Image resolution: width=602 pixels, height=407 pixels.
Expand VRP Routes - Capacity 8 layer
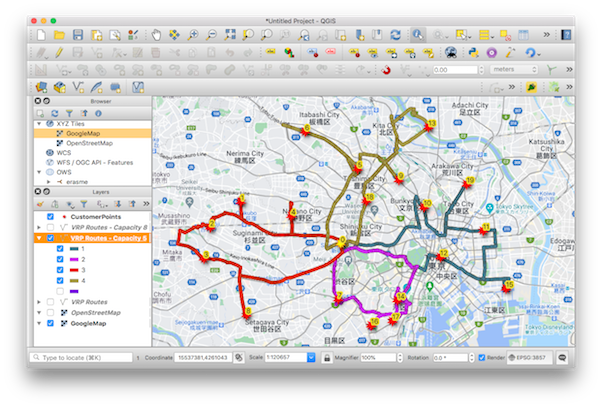pyautogui.click(x=39, y=227)
